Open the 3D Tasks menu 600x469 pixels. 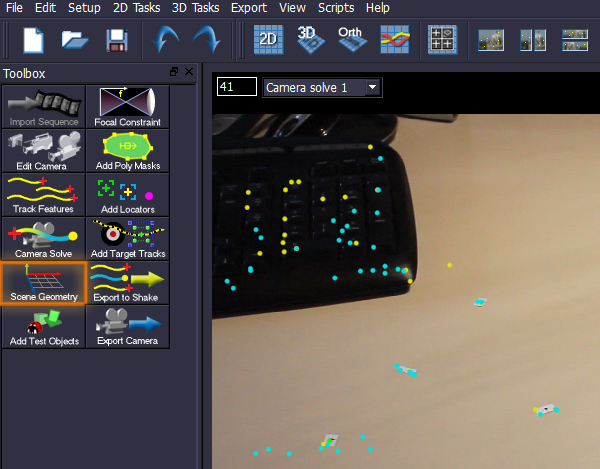coord(196,8)
